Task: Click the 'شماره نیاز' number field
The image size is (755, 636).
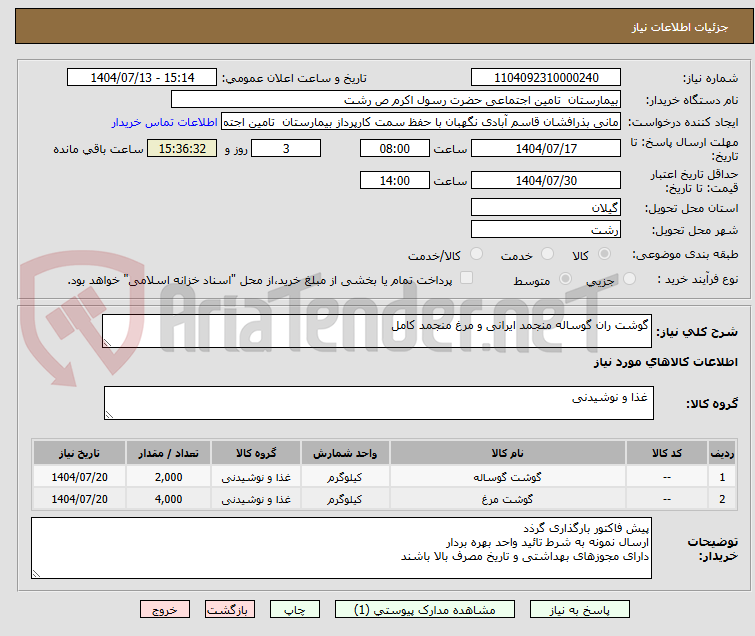Action: click(545, 78)
